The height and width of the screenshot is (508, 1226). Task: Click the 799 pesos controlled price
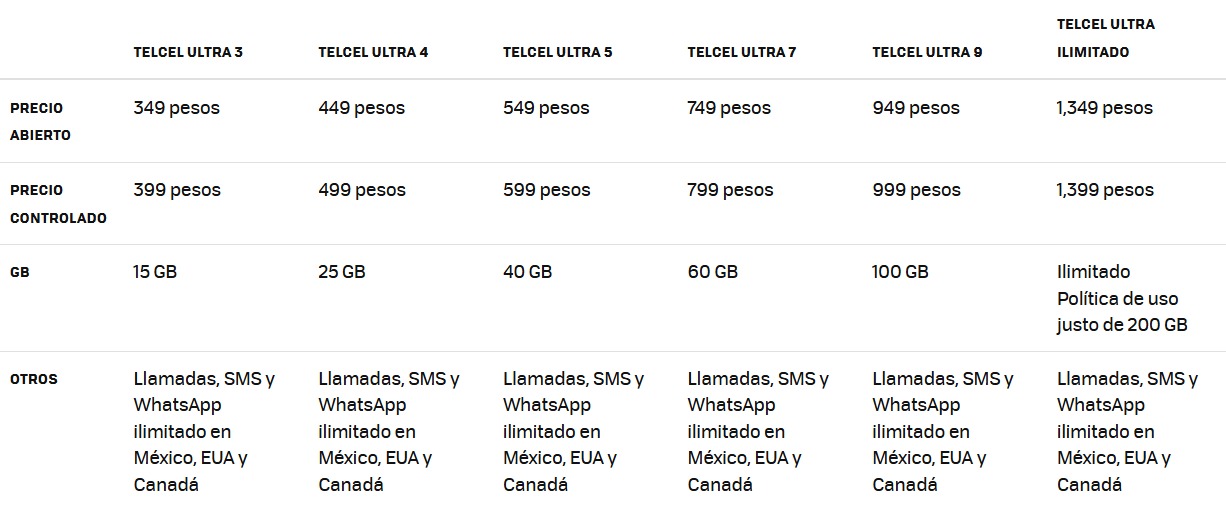pos(730,190)
